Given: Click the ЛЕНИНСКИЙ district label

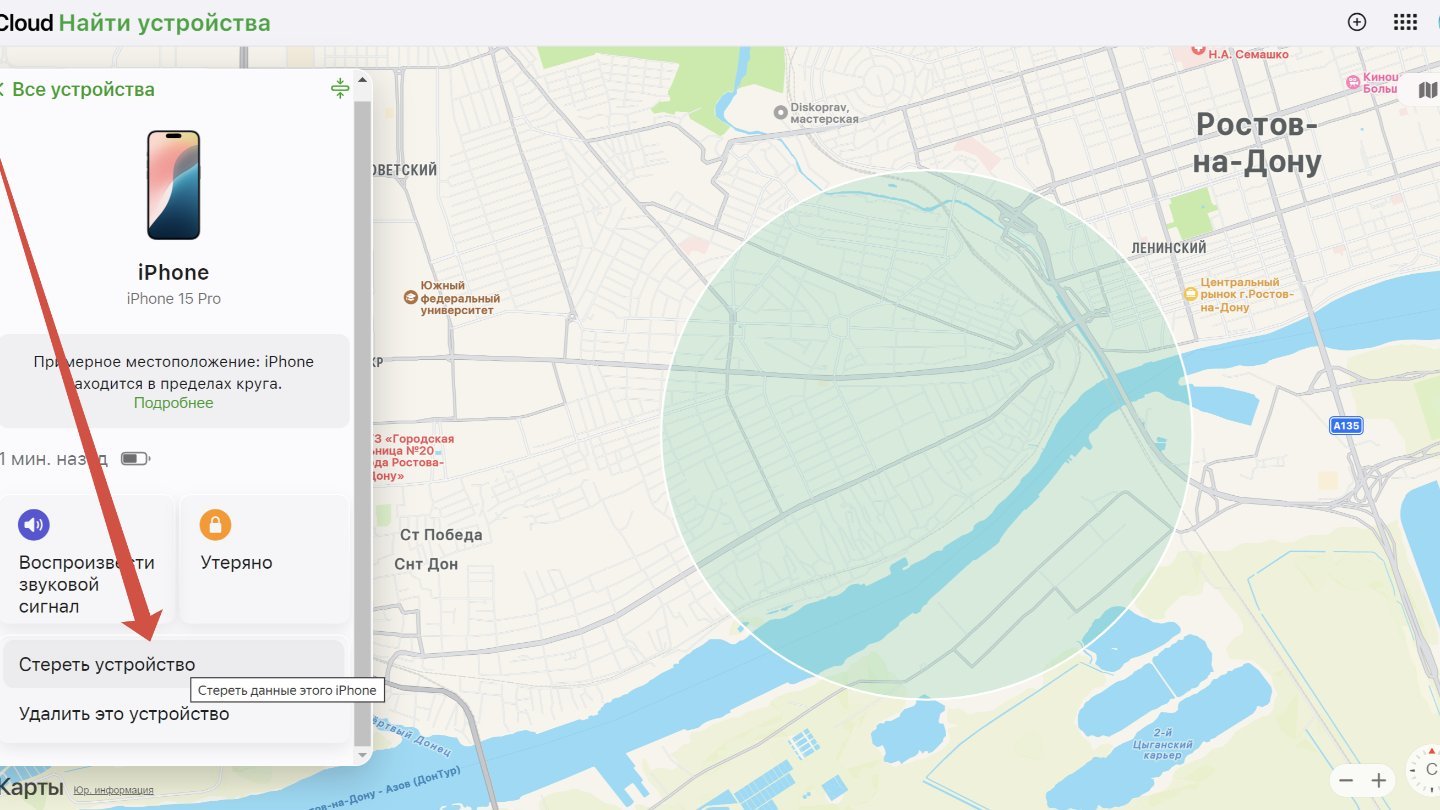Looking at the screenshot, I should pos(1168,248).
